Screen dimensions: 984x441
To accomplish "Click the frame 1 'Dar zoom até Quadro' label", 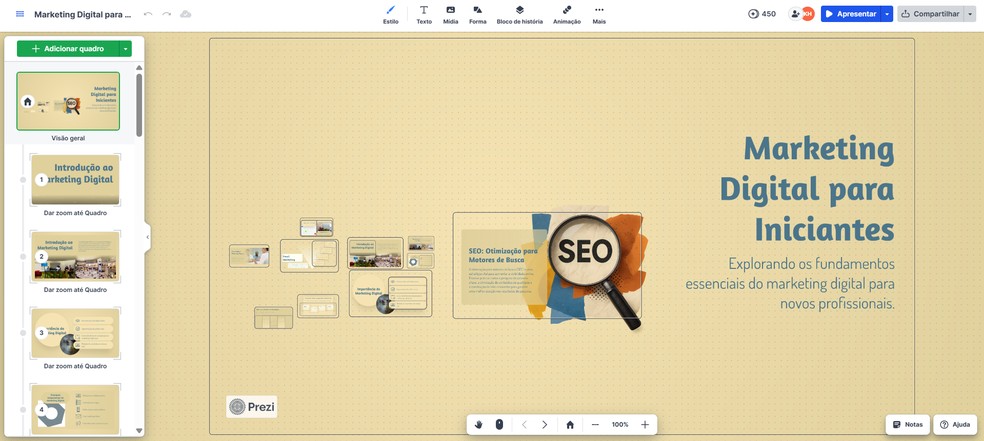I will point(75,213).
